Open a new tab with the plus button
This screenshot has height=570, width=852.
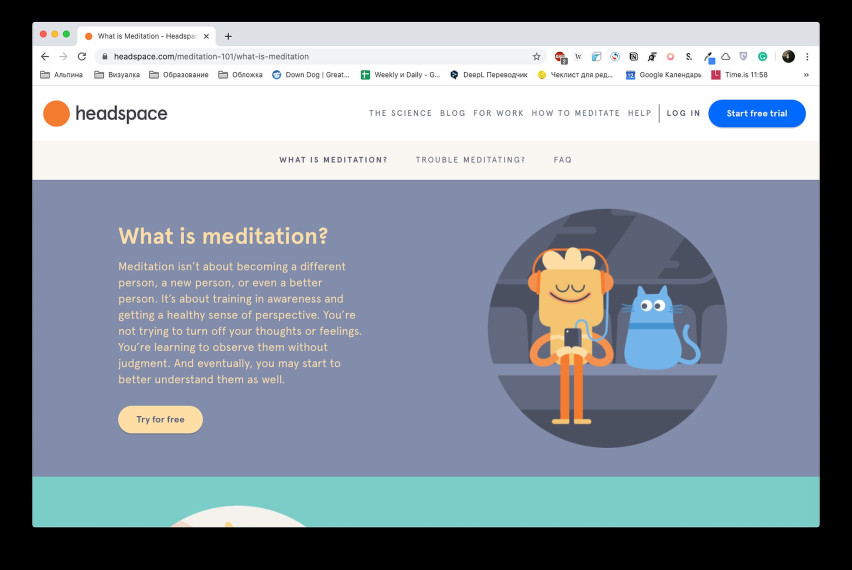tap(228, 36)
